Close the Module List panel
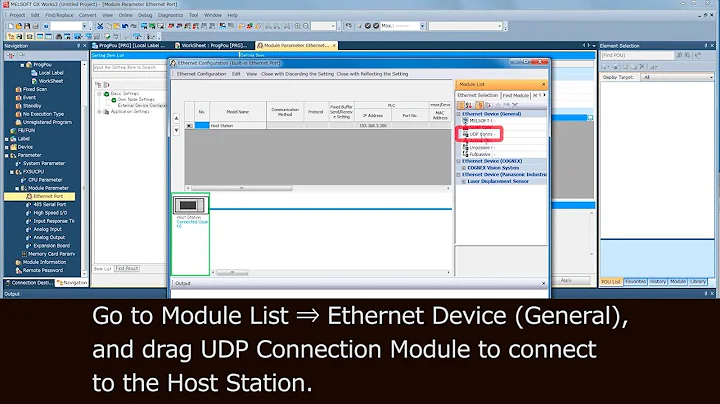This screenshot has width=720, height=404. coord(544,84)
